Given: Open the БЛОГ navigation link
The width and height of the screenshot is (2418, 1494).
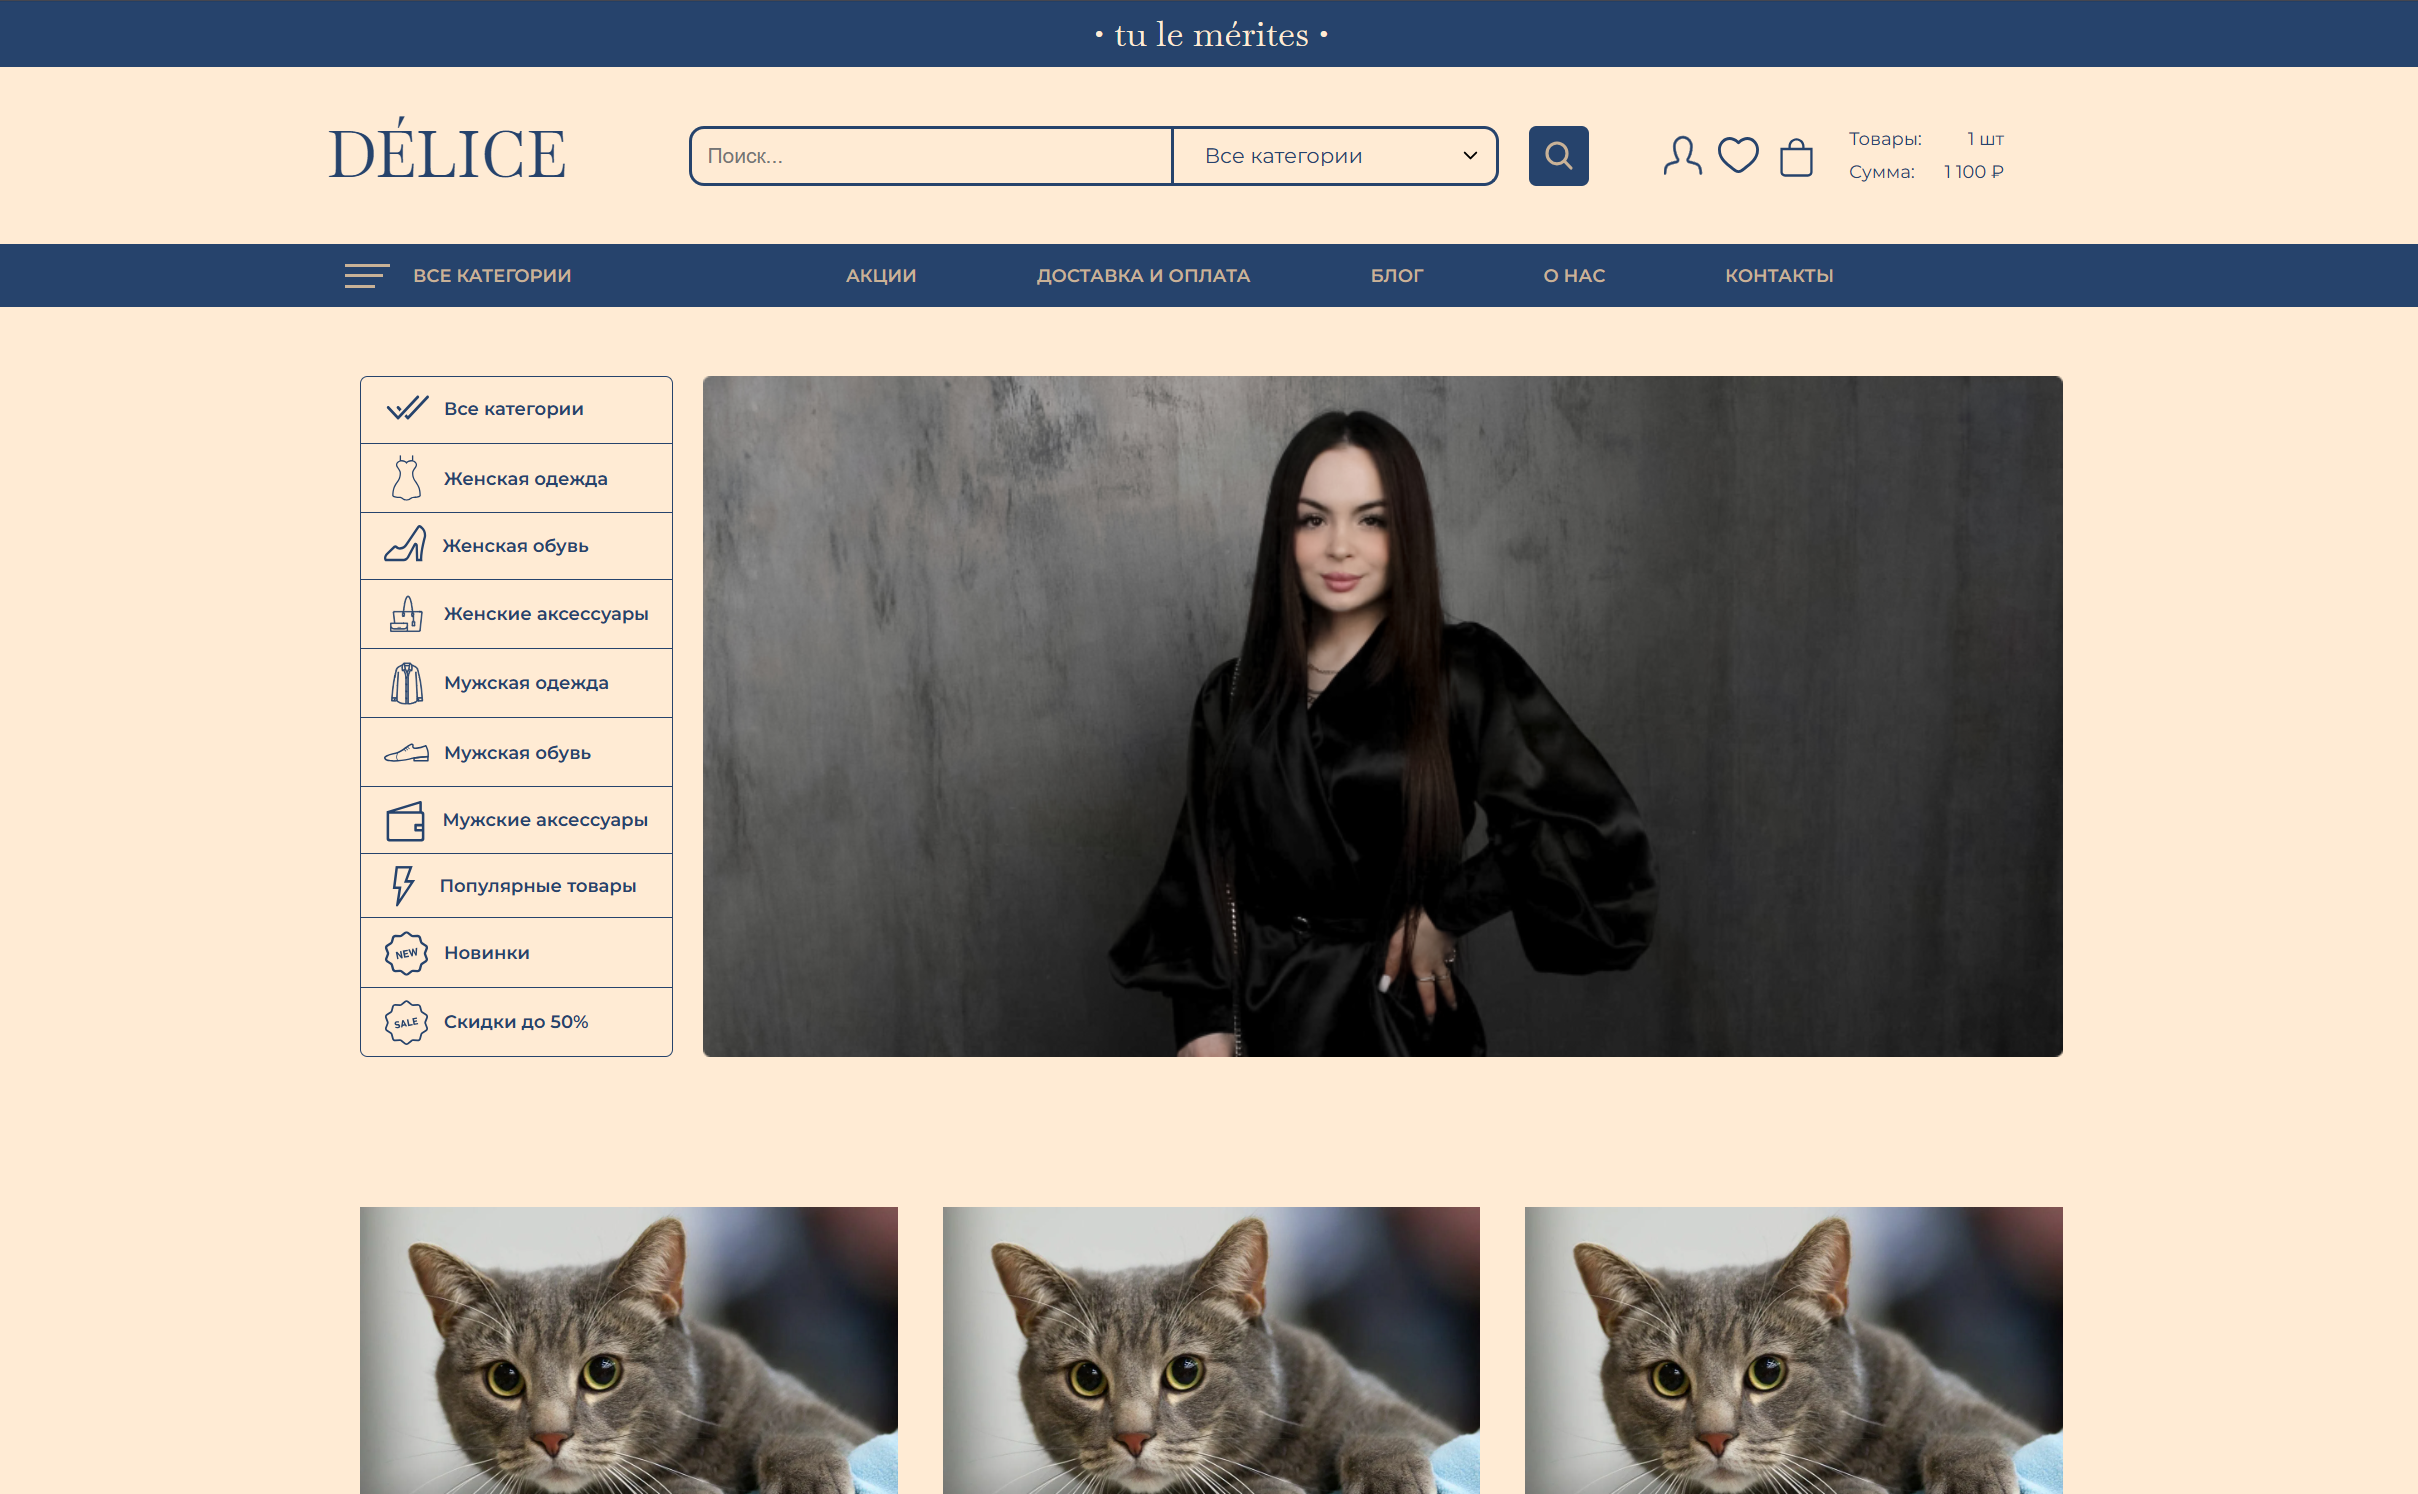Looking at the screenshot, I should pyautogui.click(x=1395, y=275).
